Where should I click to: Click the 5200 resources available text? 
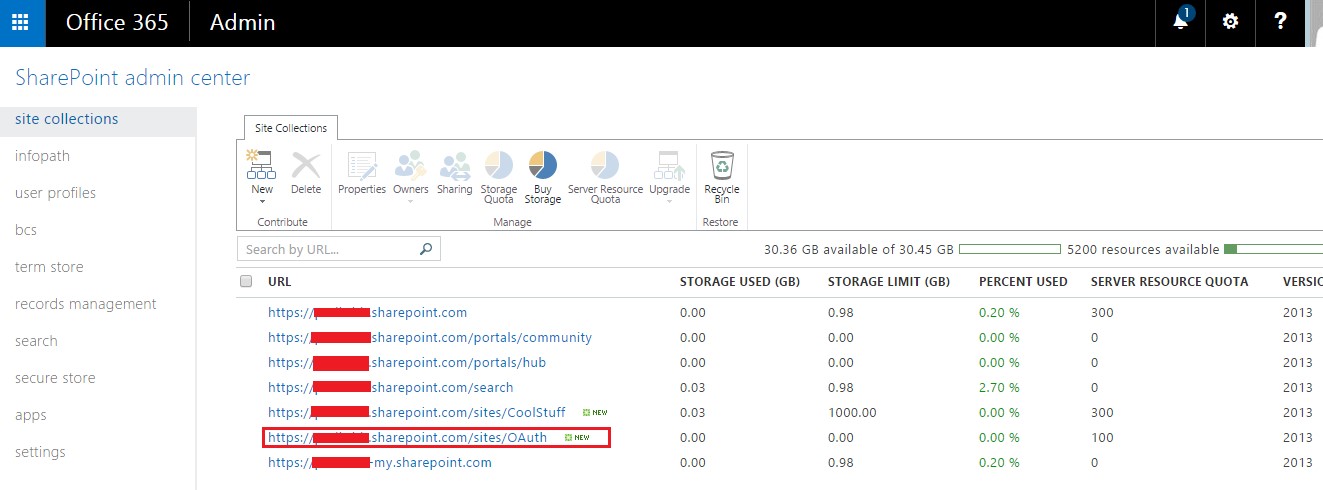click(1143, 249)
